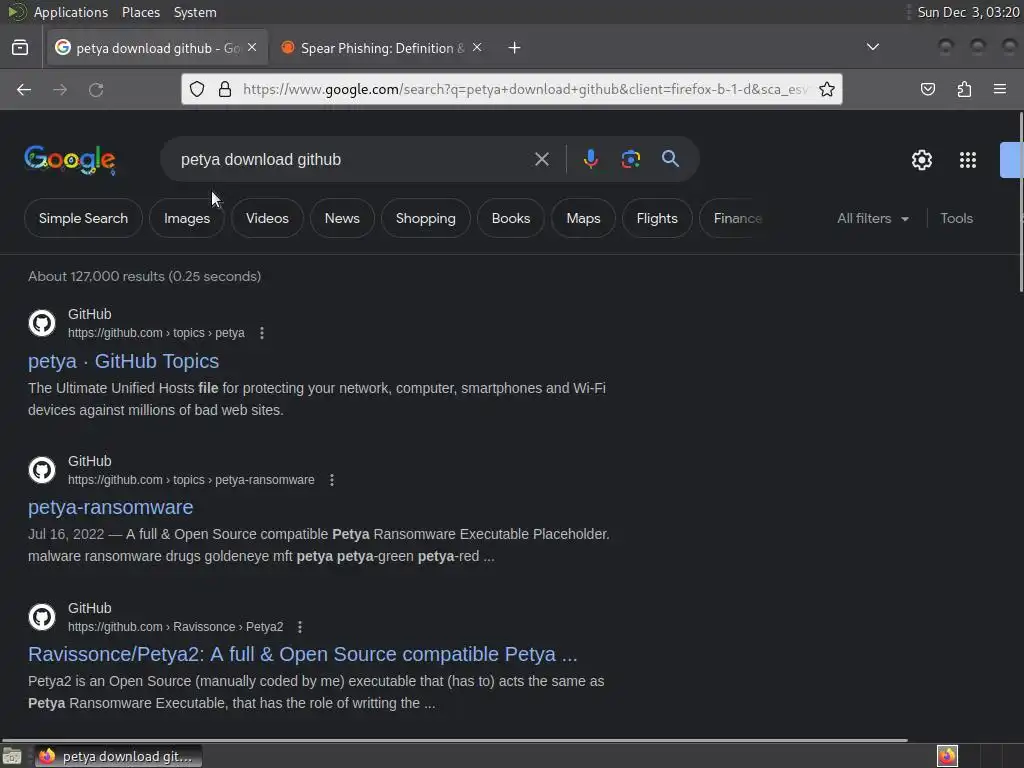The width and height of the screenshot is (1024, 768).
Task: Open the System menu
Action: (x=195, y=12)
